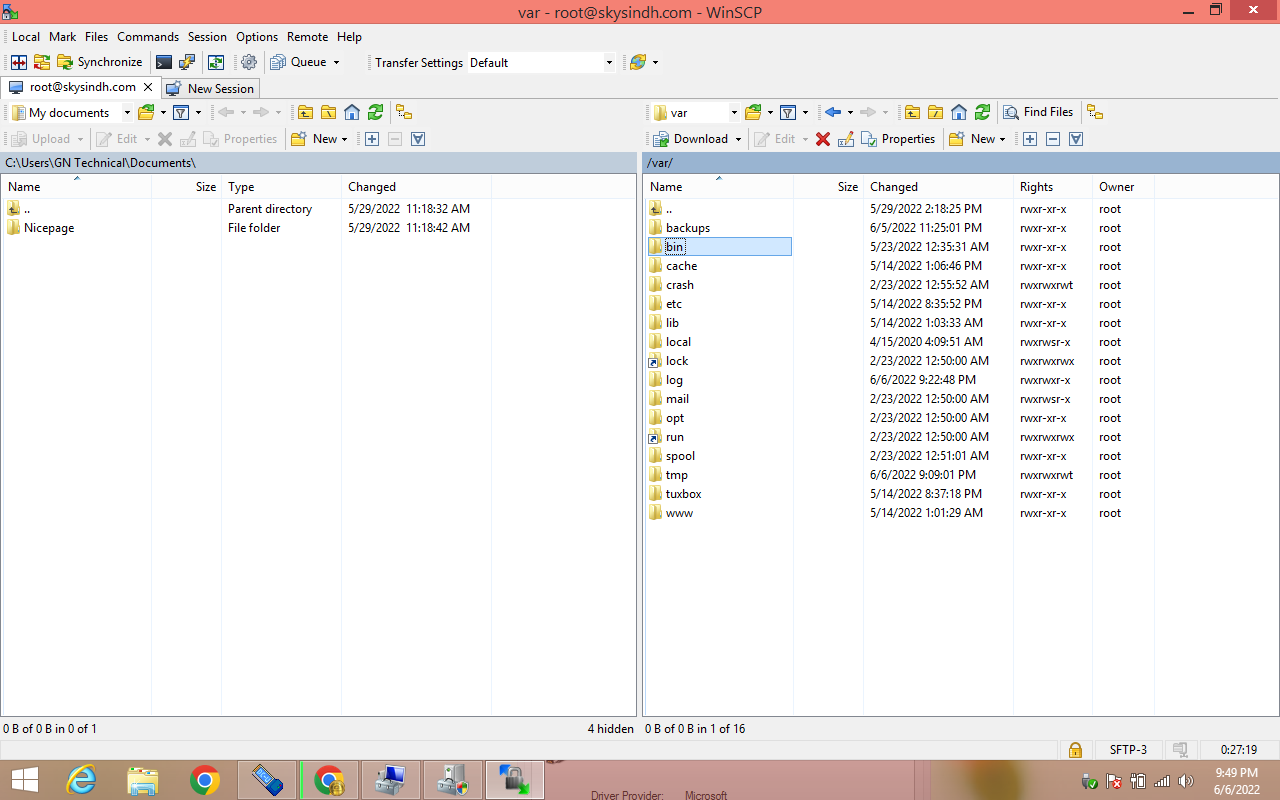Click the local panel filter icon
This screenshot has width=1280, height=800.
(181, 113)
